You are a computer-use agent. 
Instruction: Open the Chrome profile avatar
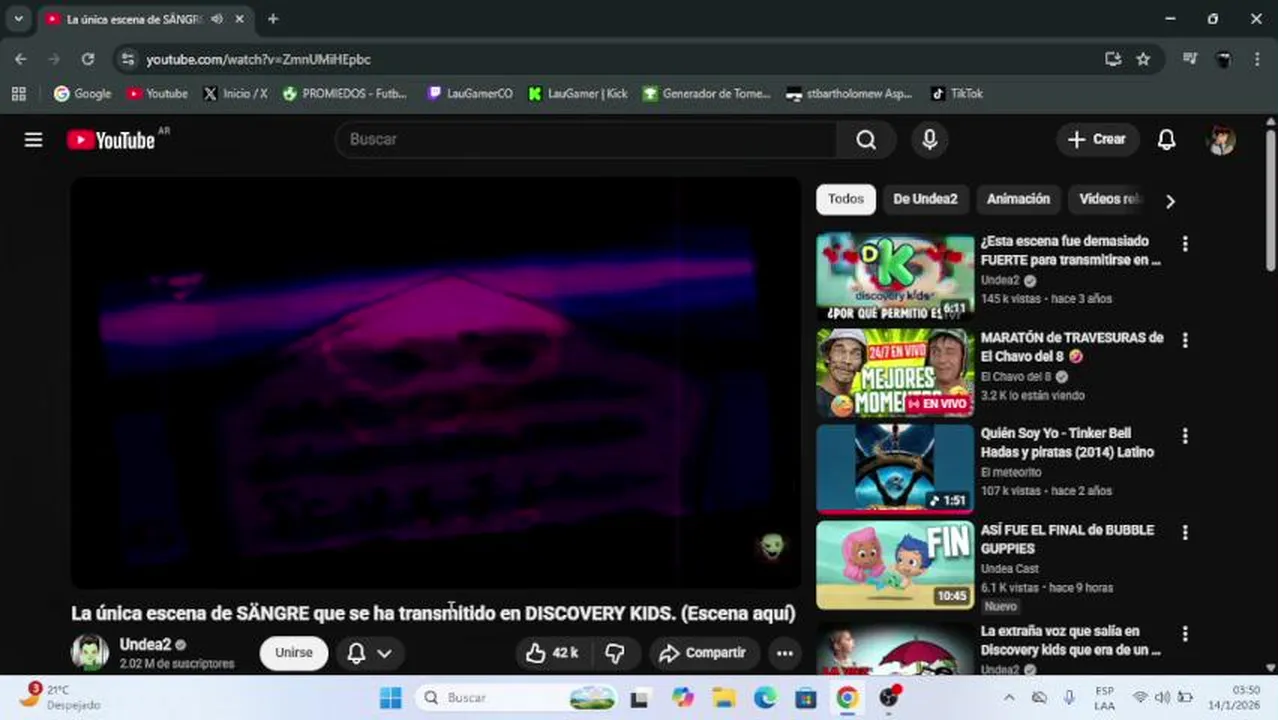(x=1222, y=59)
